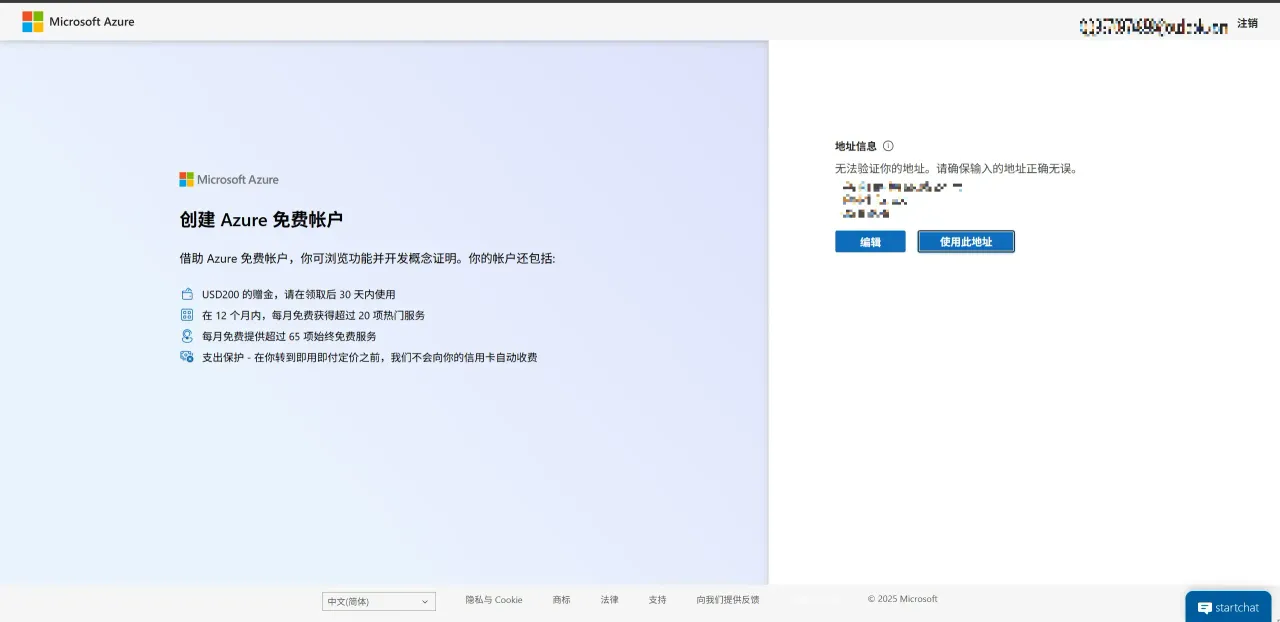Click the 使用此地址 button
1280x622 pixels.
coord(966,242)
